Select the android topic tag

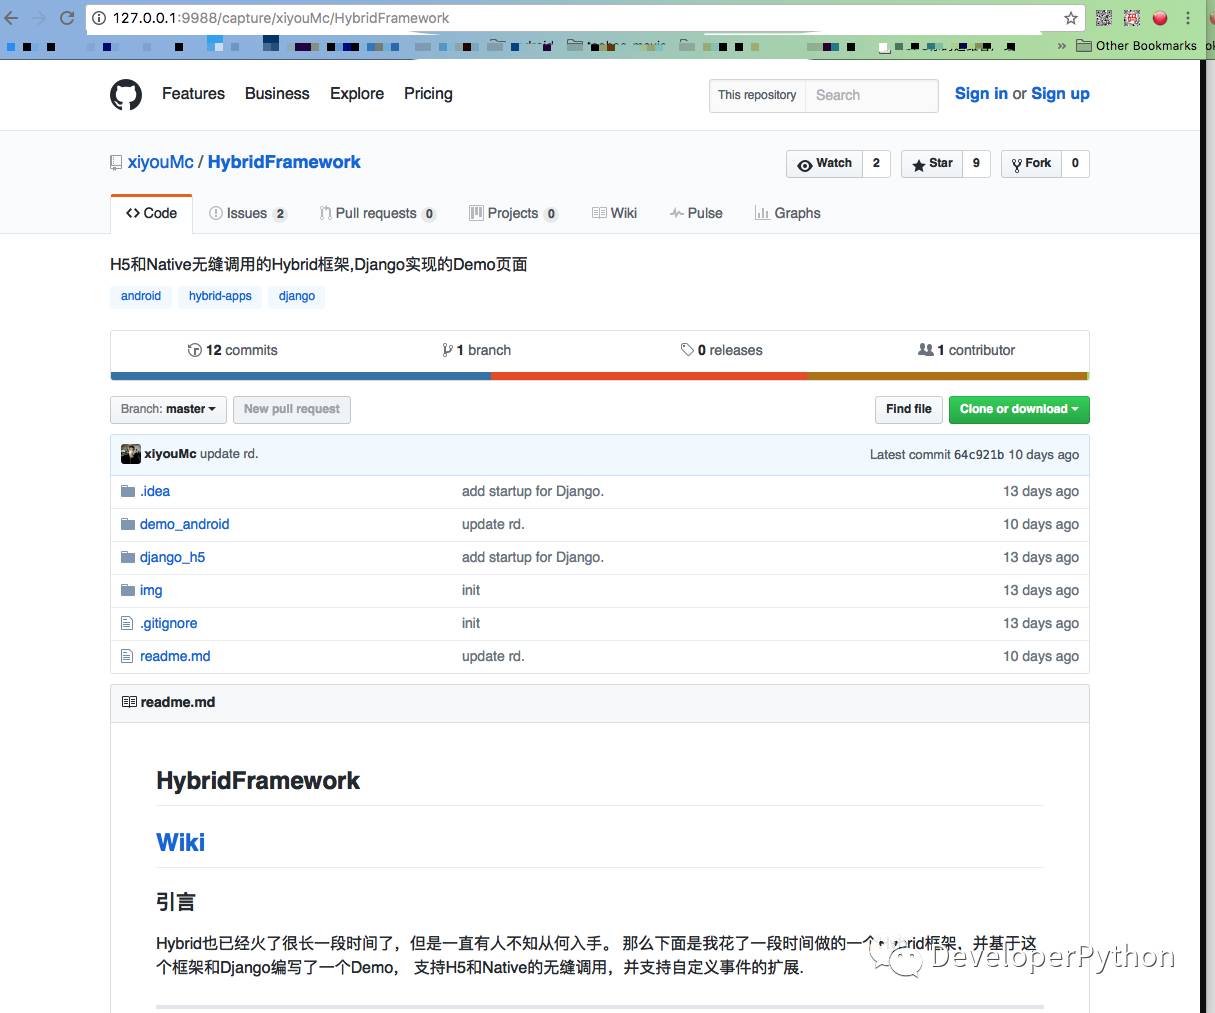(x=141, y=296)
